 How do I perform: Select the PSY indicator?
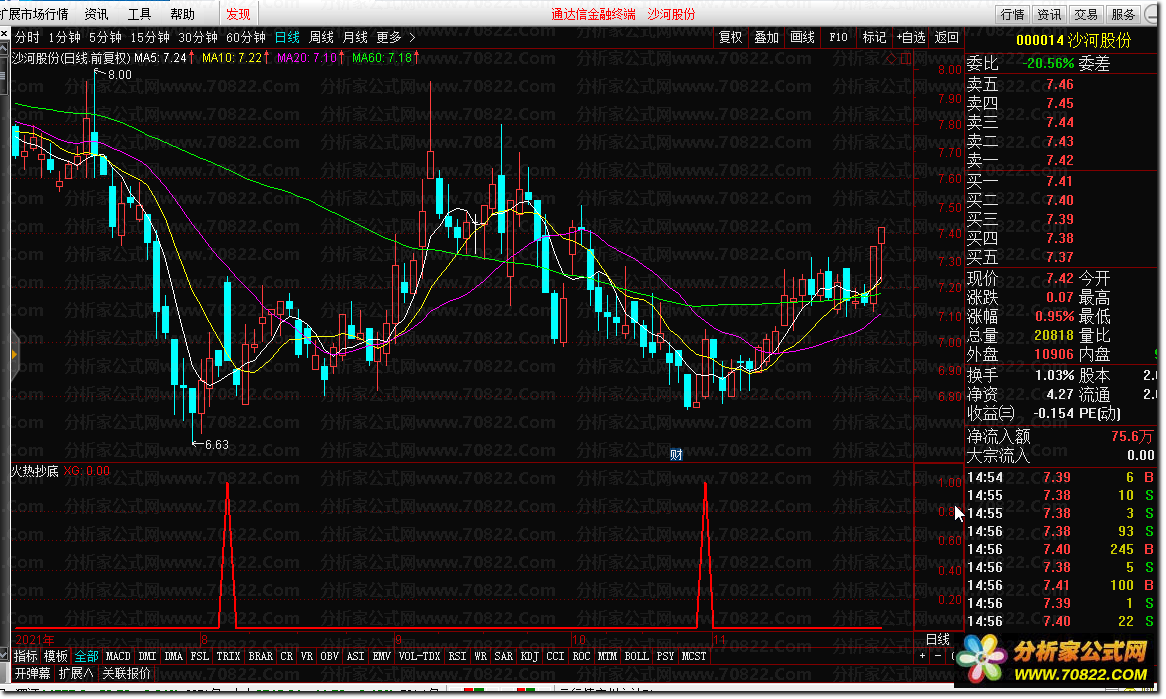pyautogui.click(x=665, y=656)
